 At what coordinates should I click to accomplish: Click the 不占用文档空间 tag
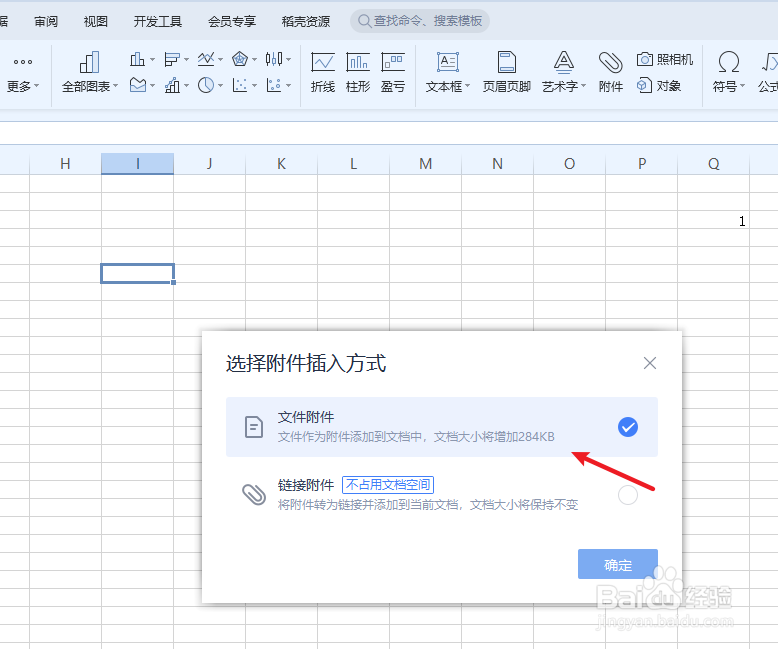coord(388,484)
